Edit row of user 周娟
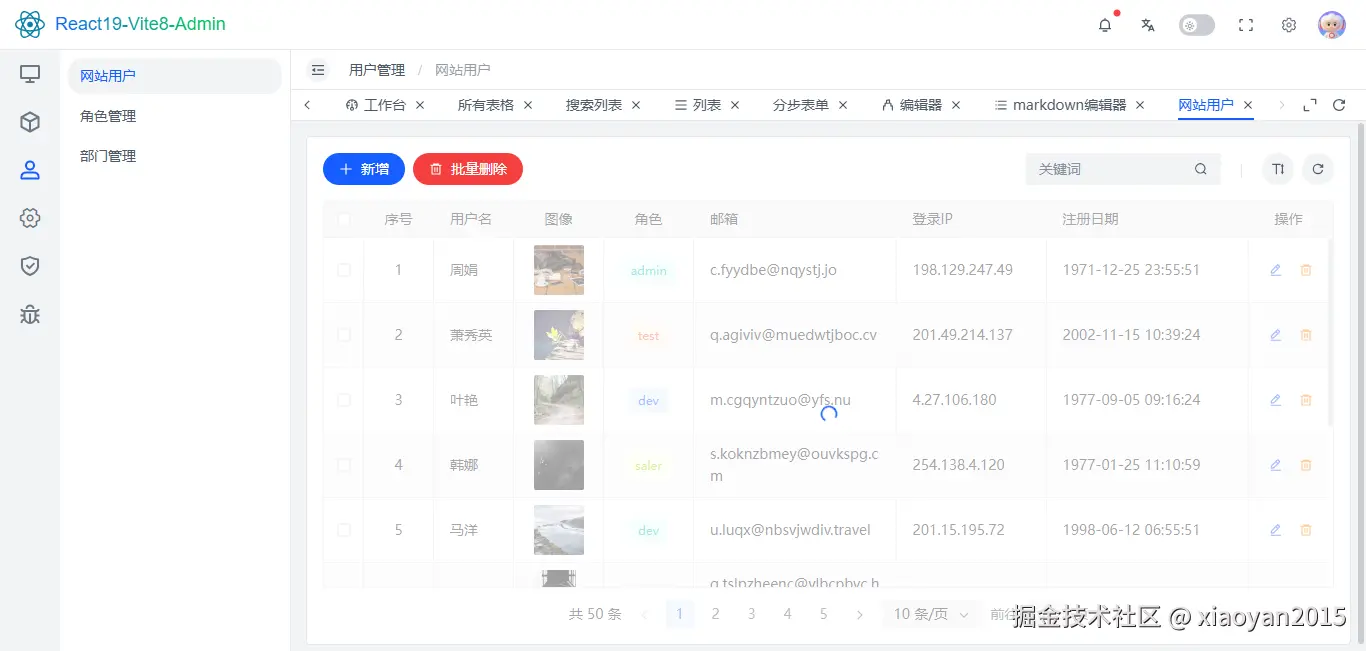1366x651 pixels. pos(1275,270)
